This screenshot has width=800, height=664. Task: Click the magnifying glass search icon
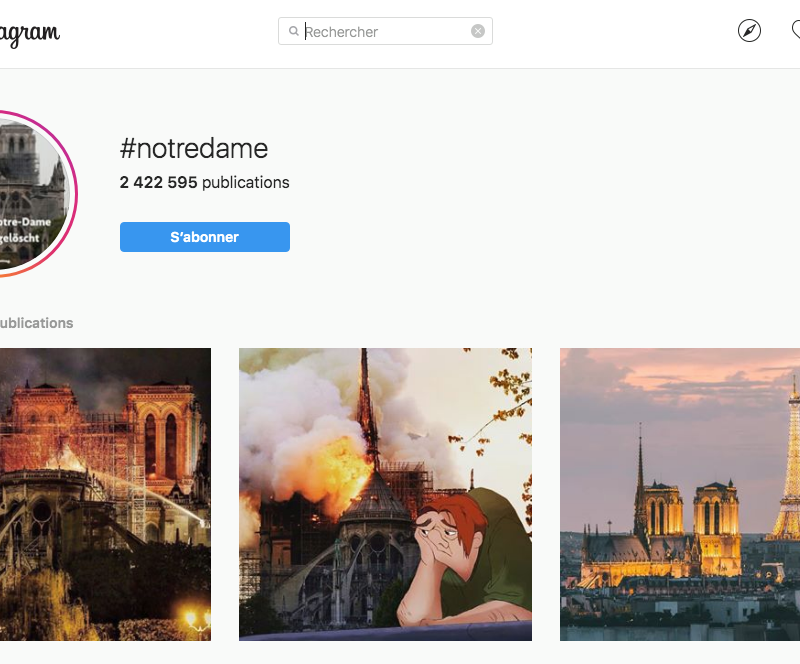[294, 32]
